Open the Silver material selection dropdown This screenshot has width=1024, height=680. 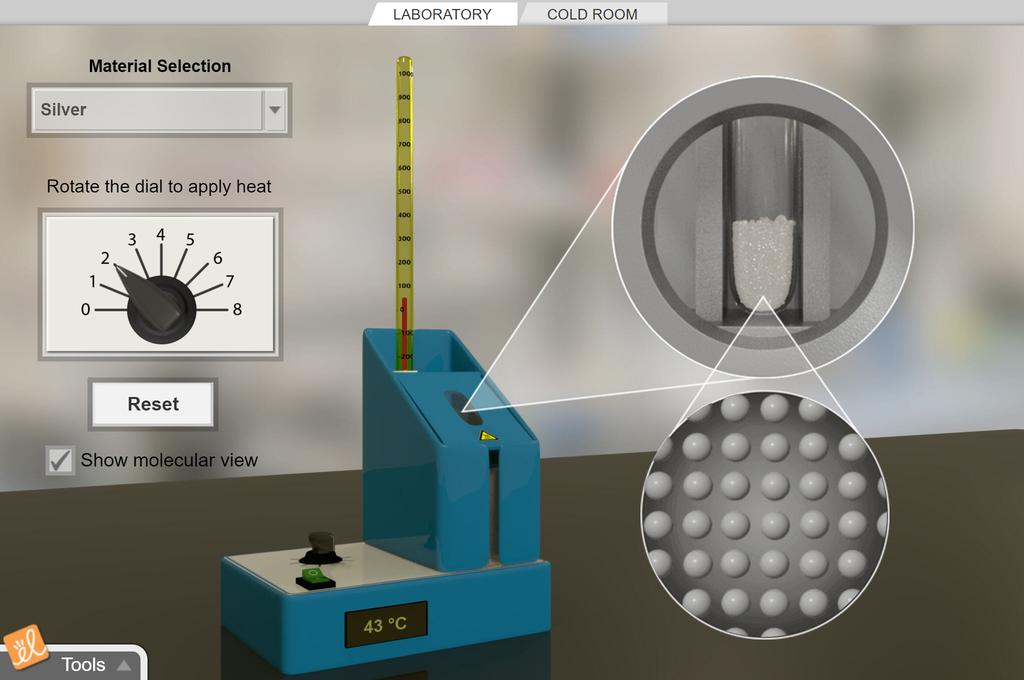(x=148, y=110)
